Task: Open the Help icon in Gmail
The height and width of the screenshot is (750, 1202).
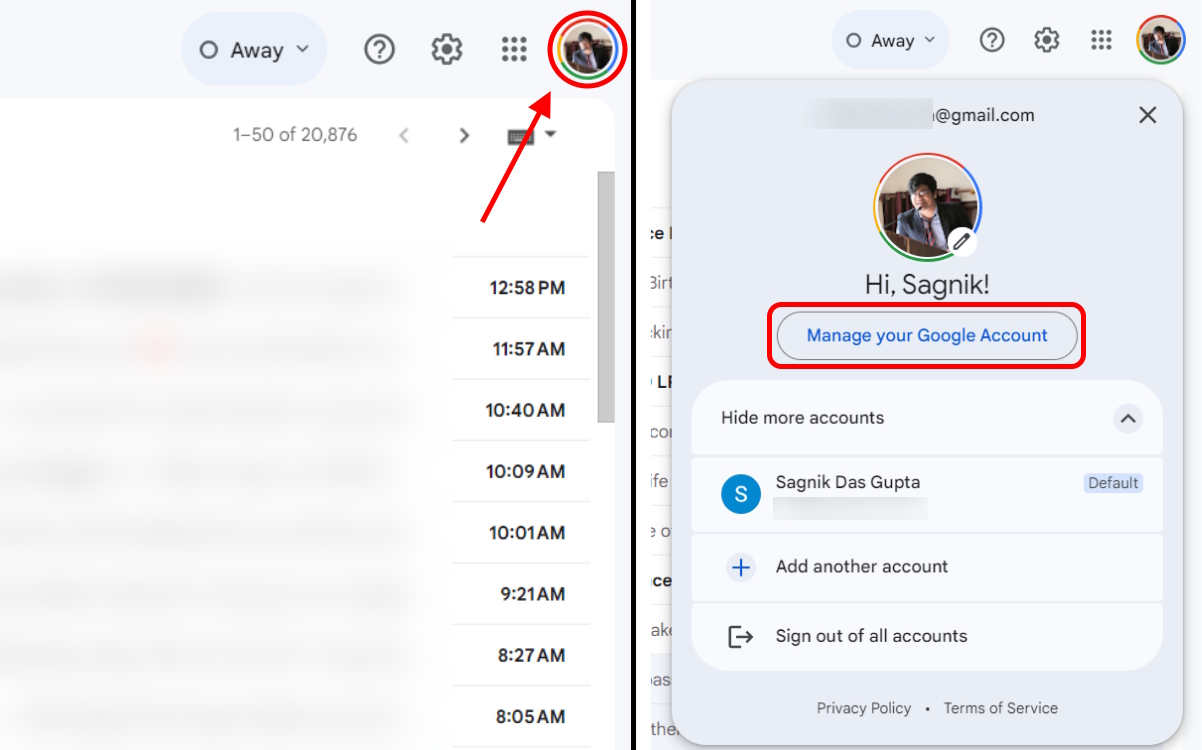Action: coord(379,48)
